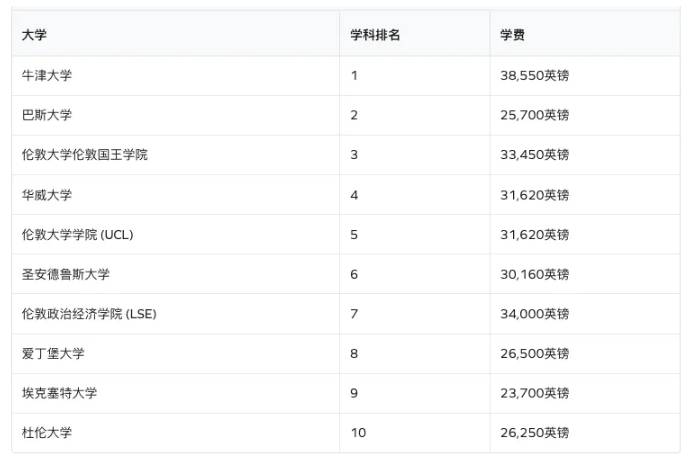Viewport: 688px width, 459px height.
Task: Select the 爱丁堡大学 cell
Action: point(53,354)
